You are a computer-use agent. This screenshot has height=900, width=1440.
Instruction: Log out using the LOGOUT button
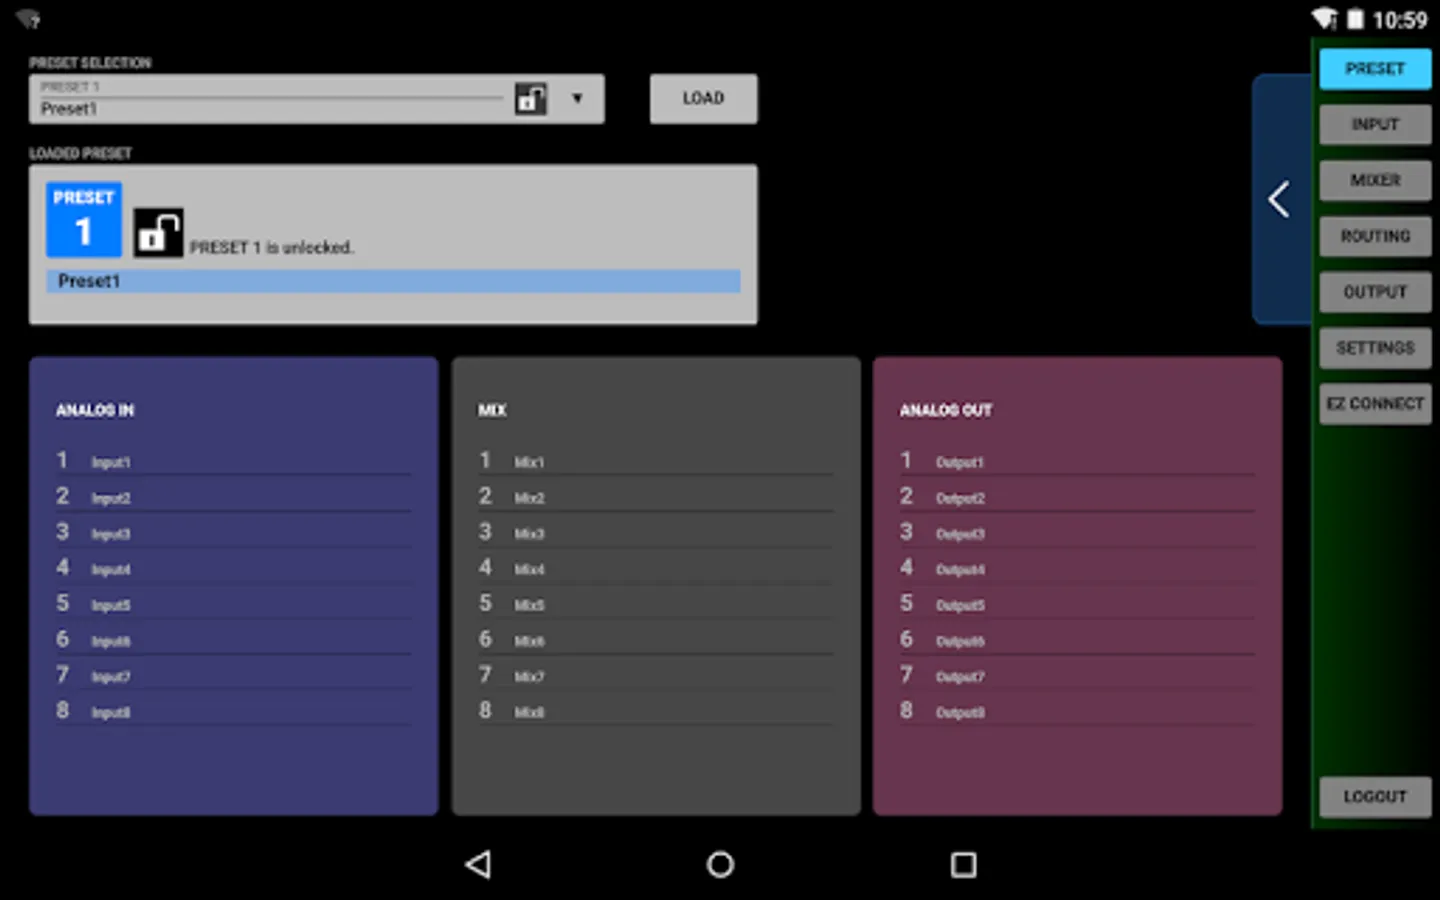1375,797
